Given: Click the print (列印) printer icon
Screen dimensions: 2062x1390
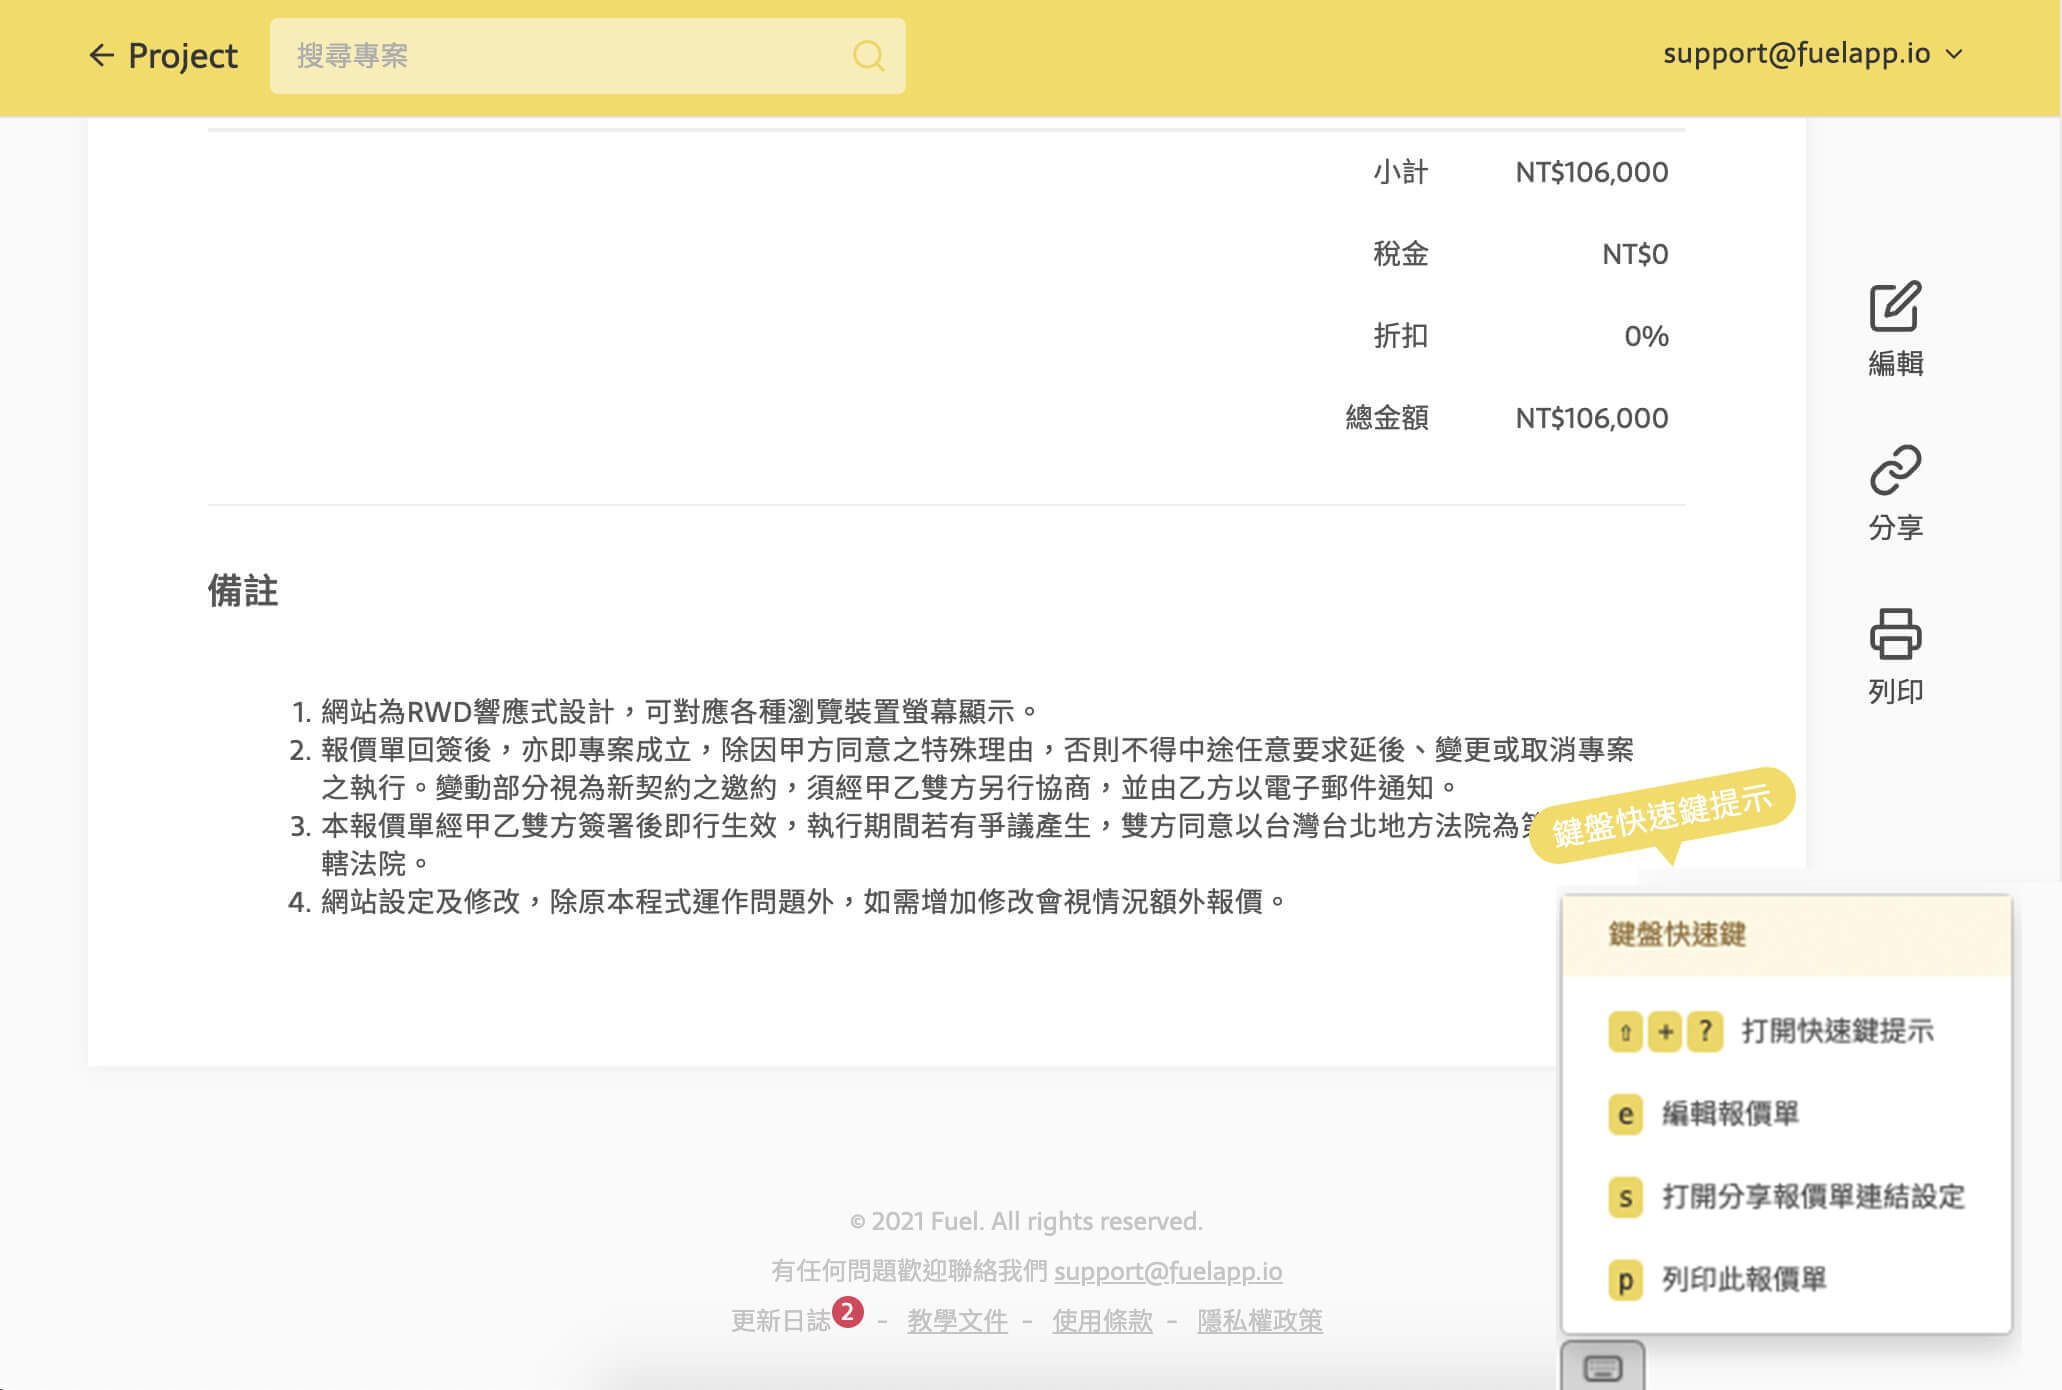Looking at the screenshot, I should click(1895, 634).
